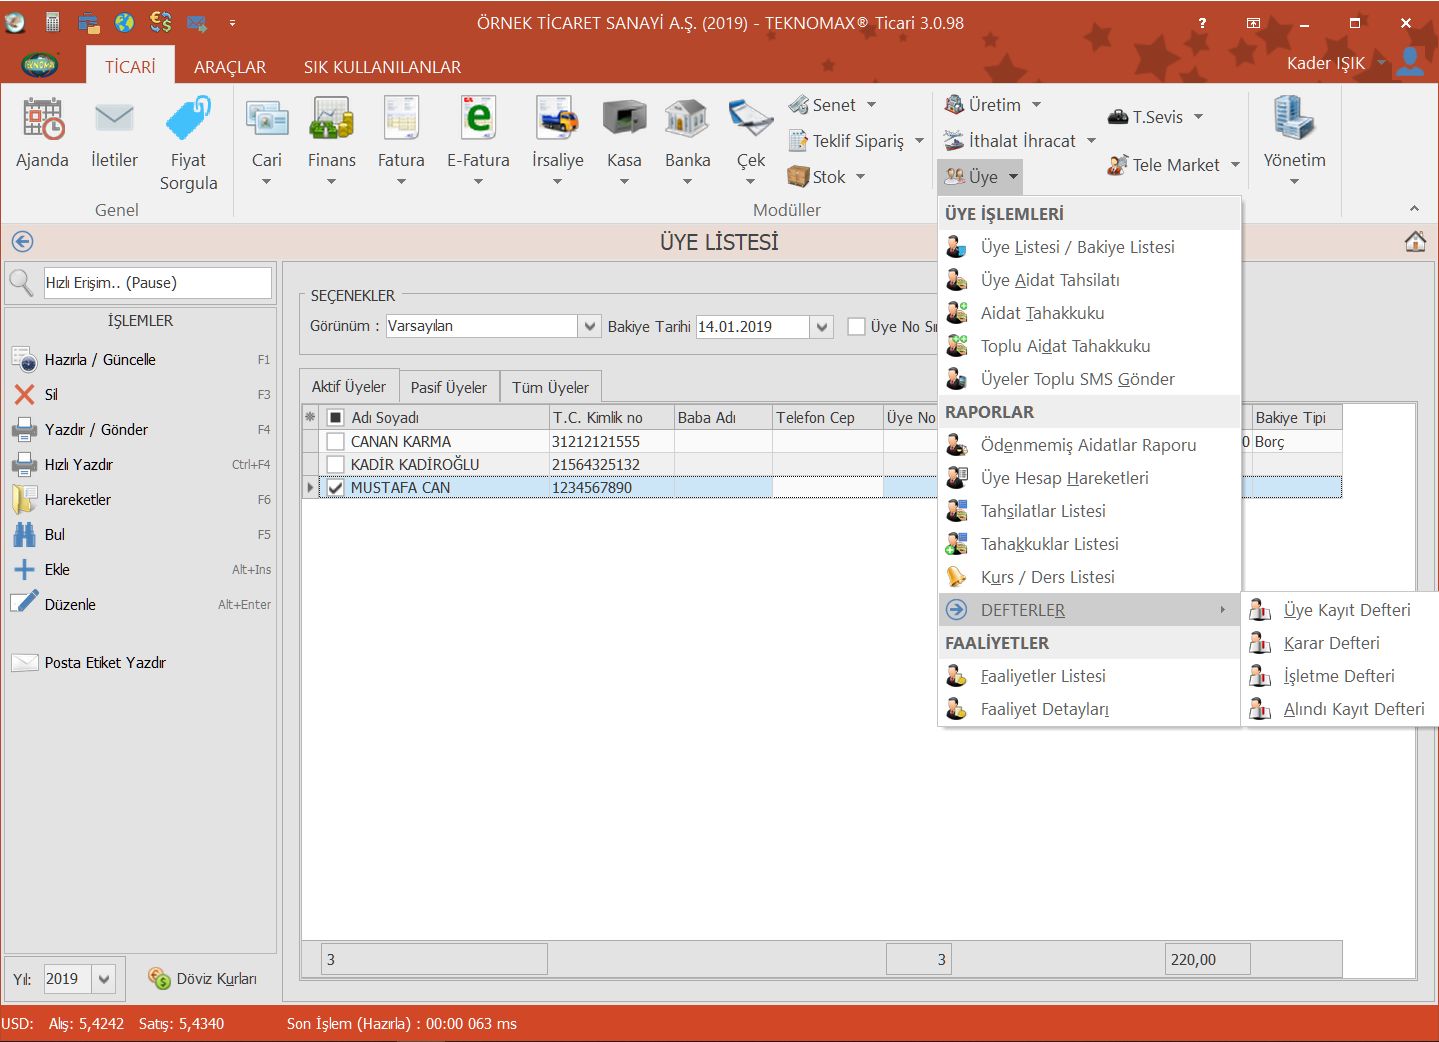Expand the Görünüm Varsayılan dropdown

[590, 327]
